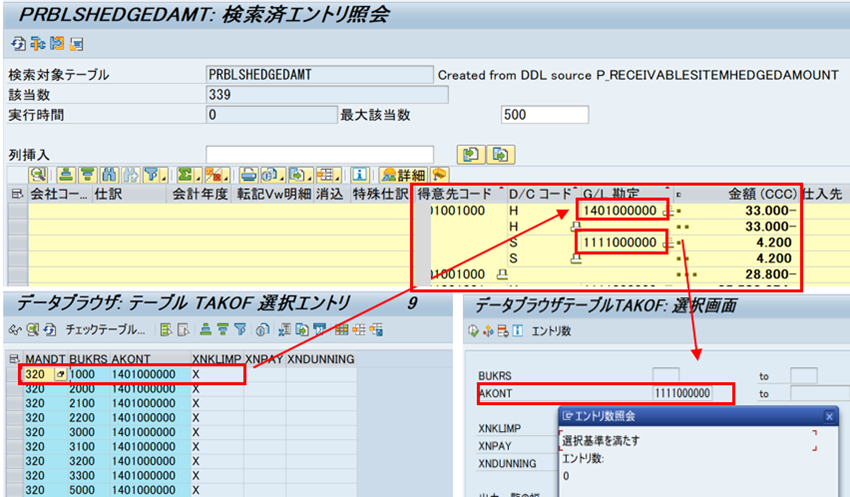Click the select-all corner icon of the PRBLSHEDGEDAMT grid
Viewport: 850px width, 497px height.
click(x=17, y=194)
